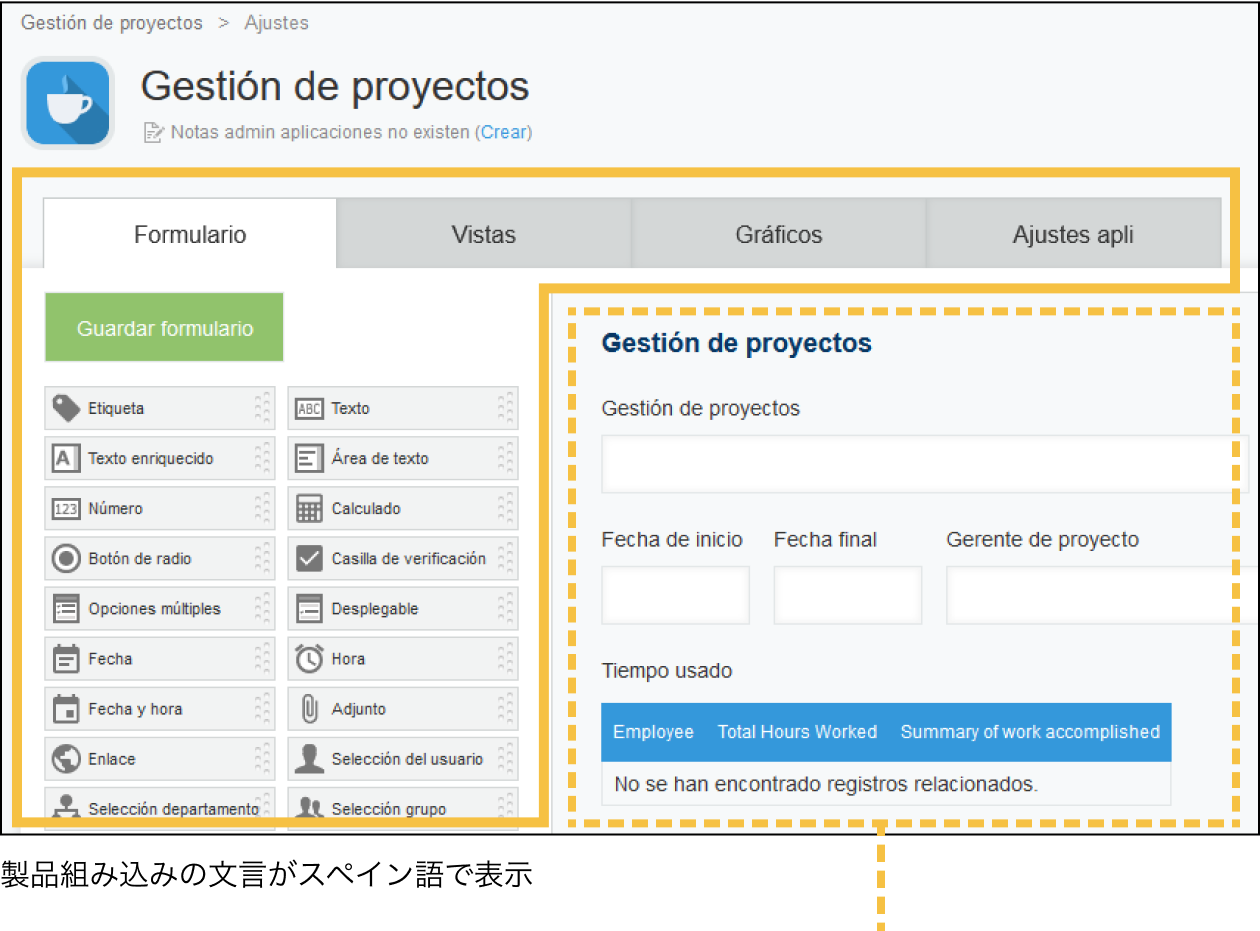Pick the Selección del usuario field
1260x931 pixels.
pos(403,759)
